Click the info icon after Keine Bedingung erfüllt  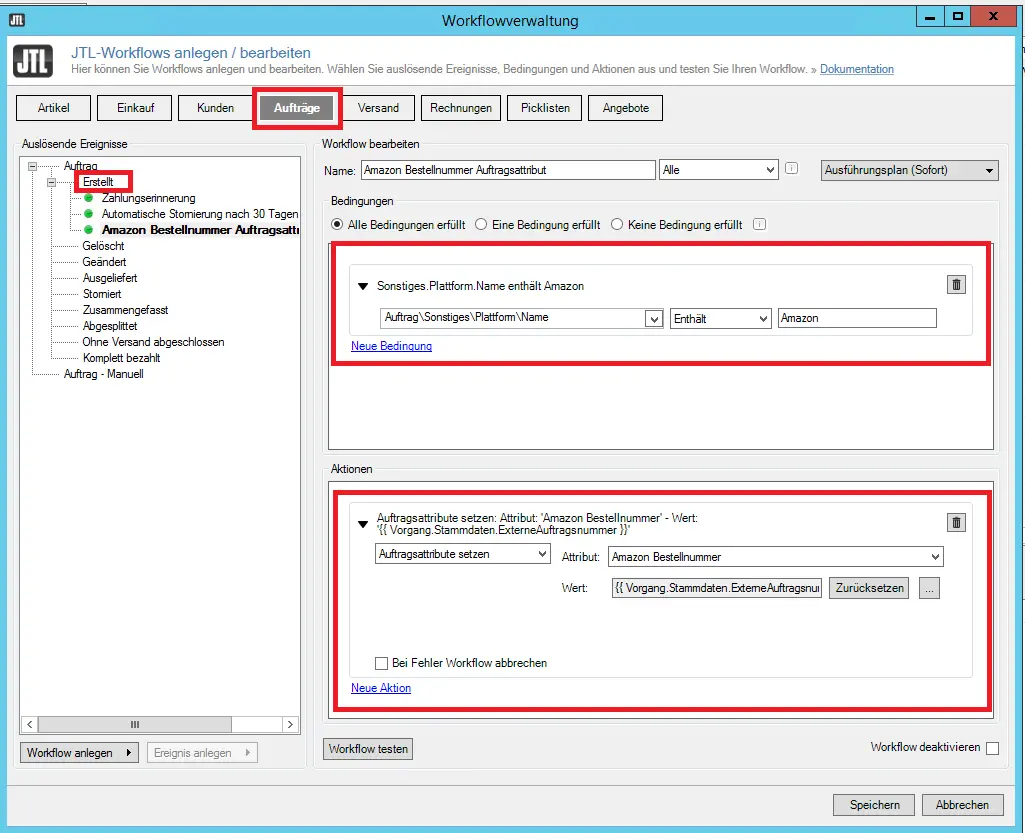759,224
